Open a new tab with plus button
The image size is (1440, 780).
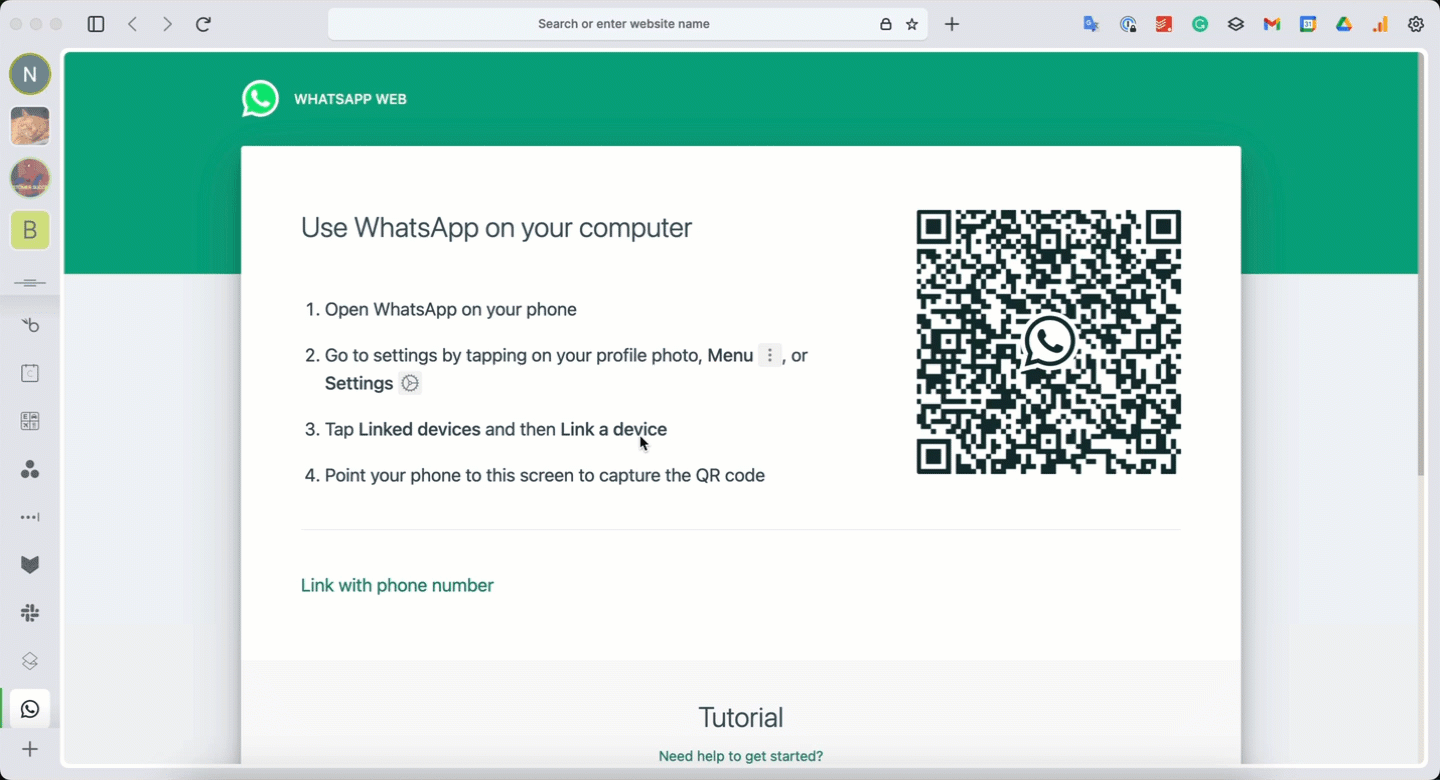coord(952,24)
